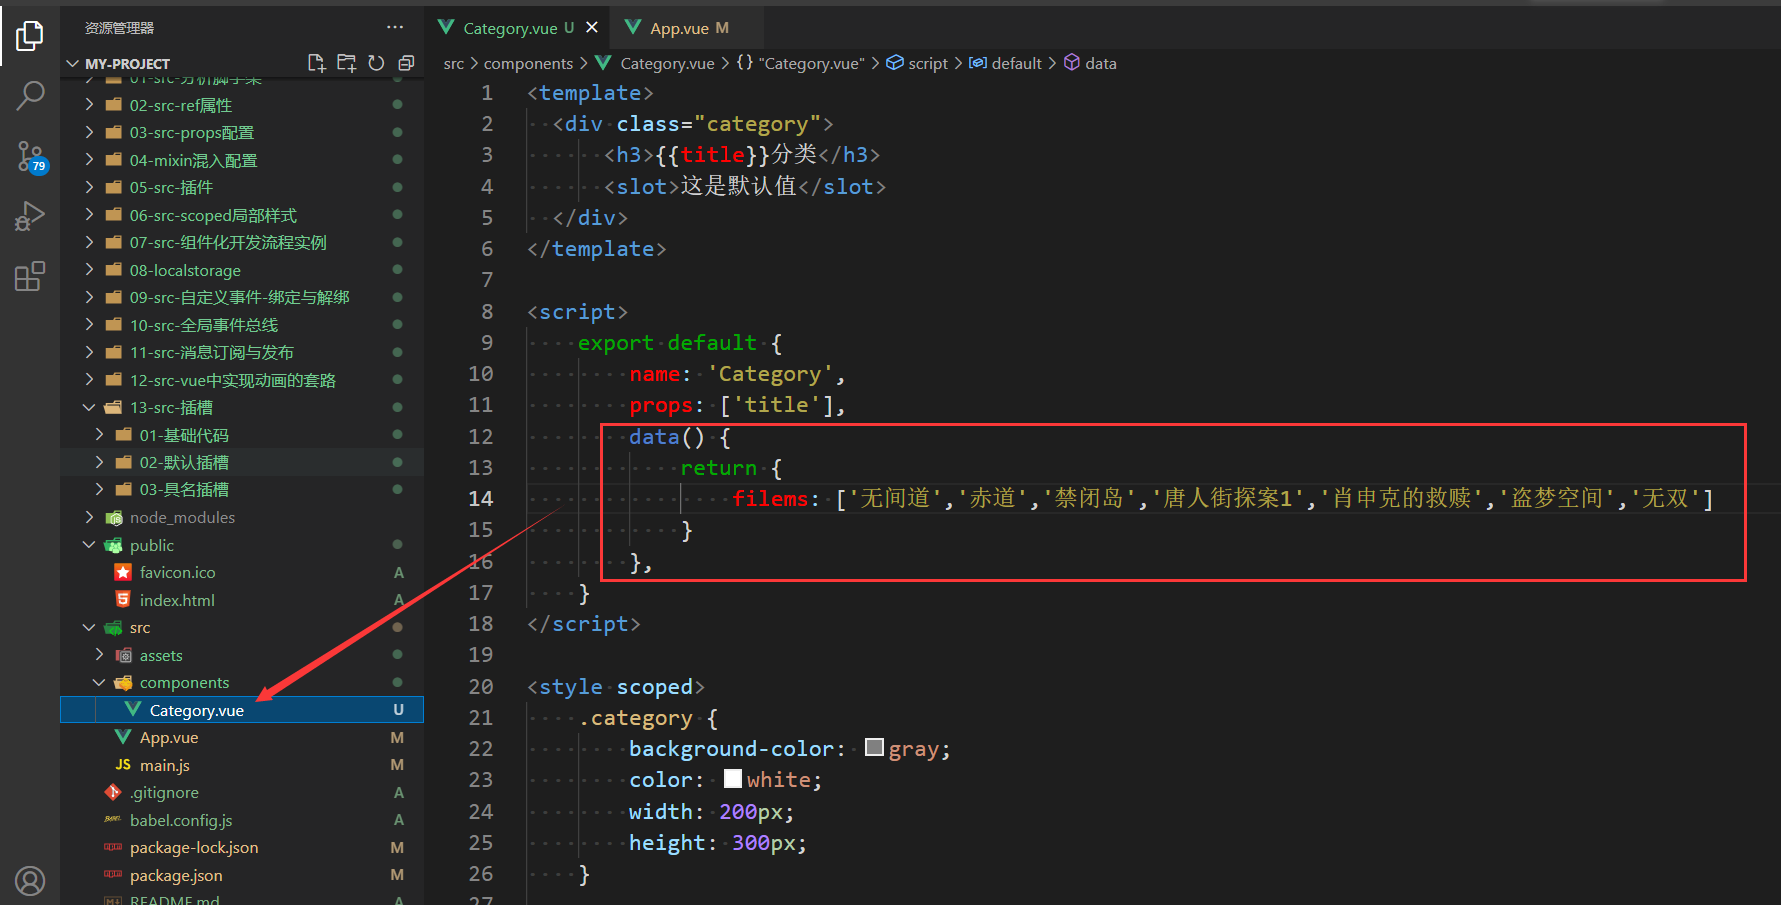Click the components breadcrumb item
Image resolution: width=1781 pixels, height=905 pixels.
click(x=528, y=63)
